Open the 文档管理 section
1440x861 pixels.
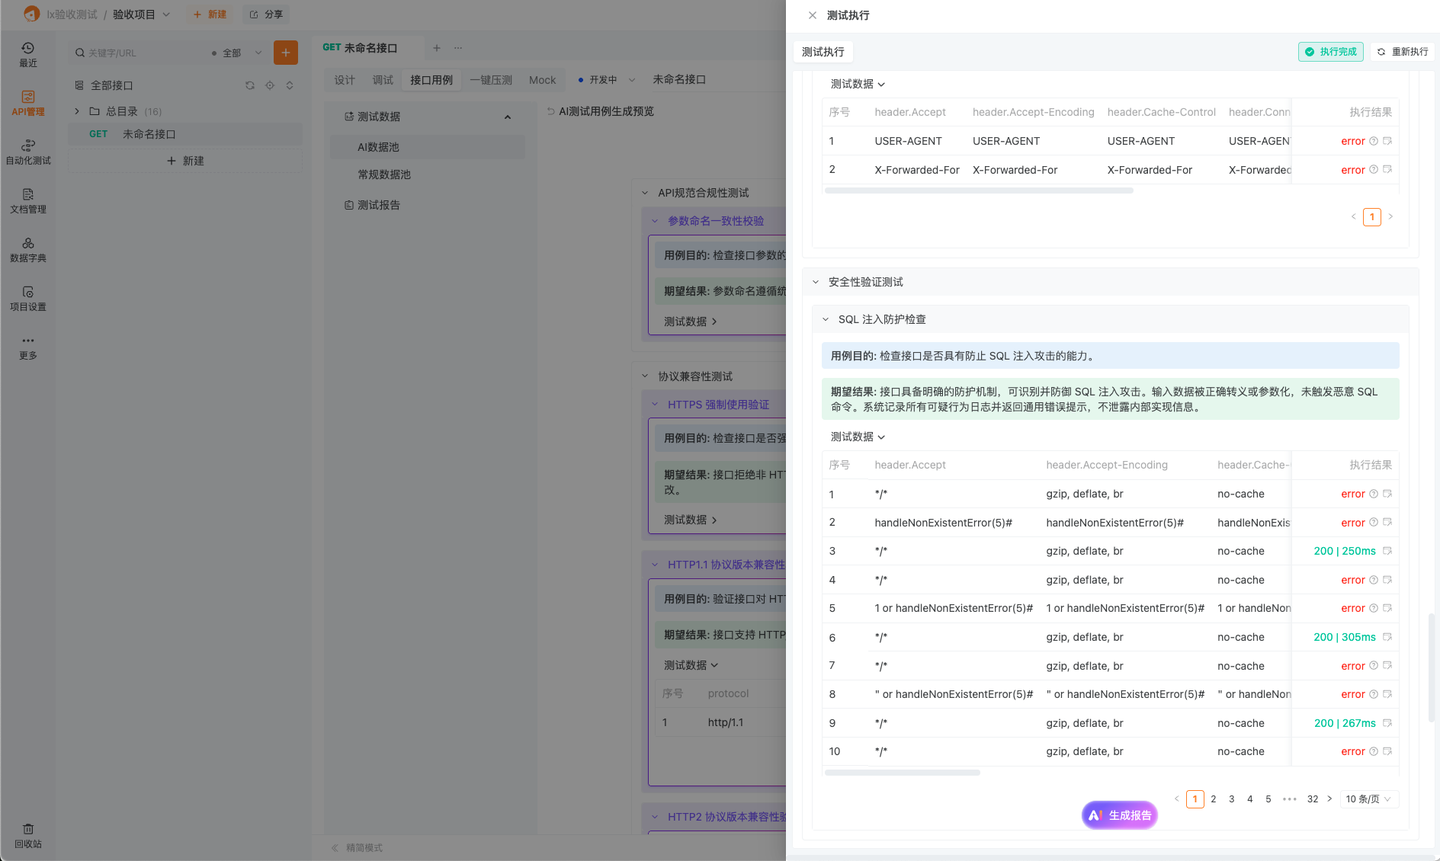click(x=27, y=200)
